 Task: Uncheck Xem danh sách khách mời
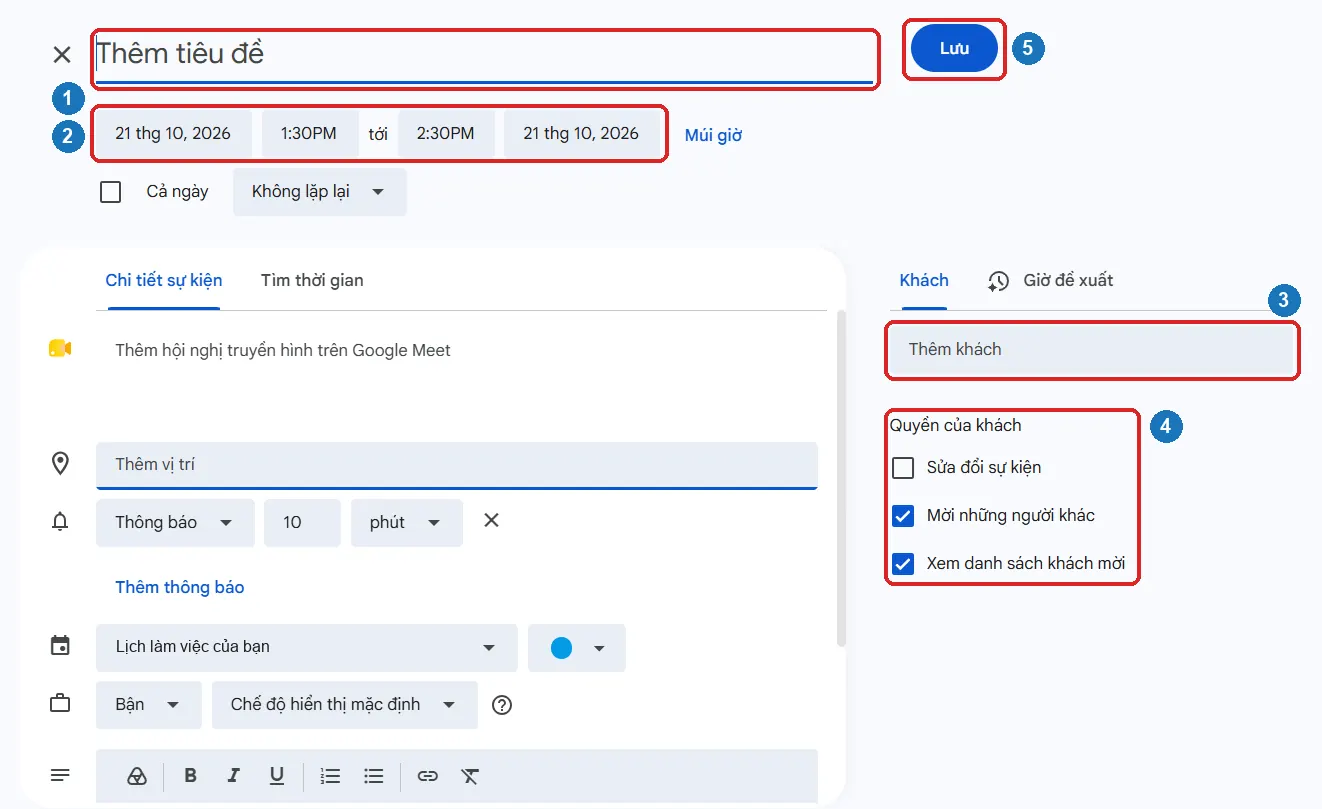pos(903,563)
